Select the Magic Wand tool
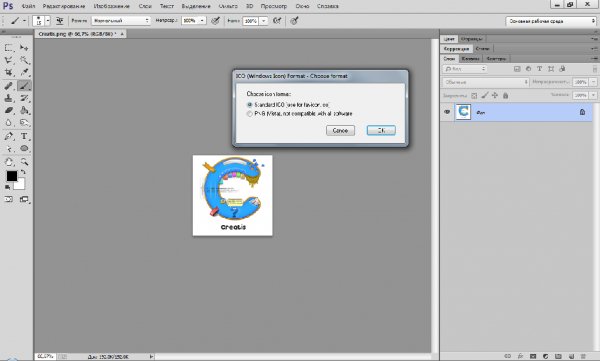 (24, 60)
